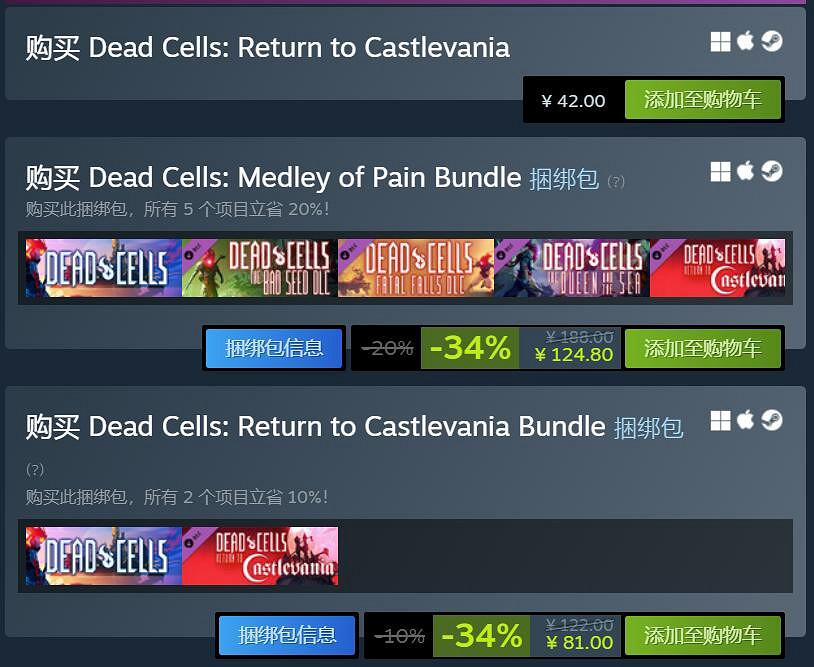Click the Apple macOS icon in the Medley of Pain Bundle row
Image resolution: width=814 pixels, height=667 pixels.
[745, 171]
